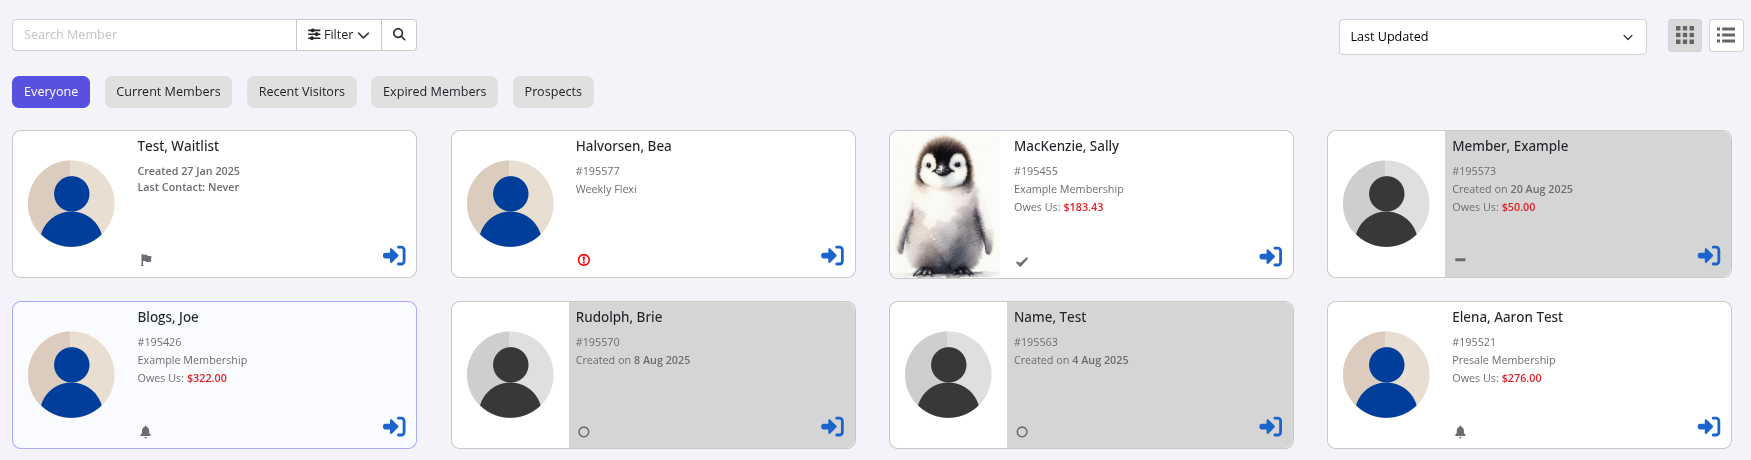1751x460 pixels.
Task: Click the Prospects filter button
Action: (x=553, y=92)
